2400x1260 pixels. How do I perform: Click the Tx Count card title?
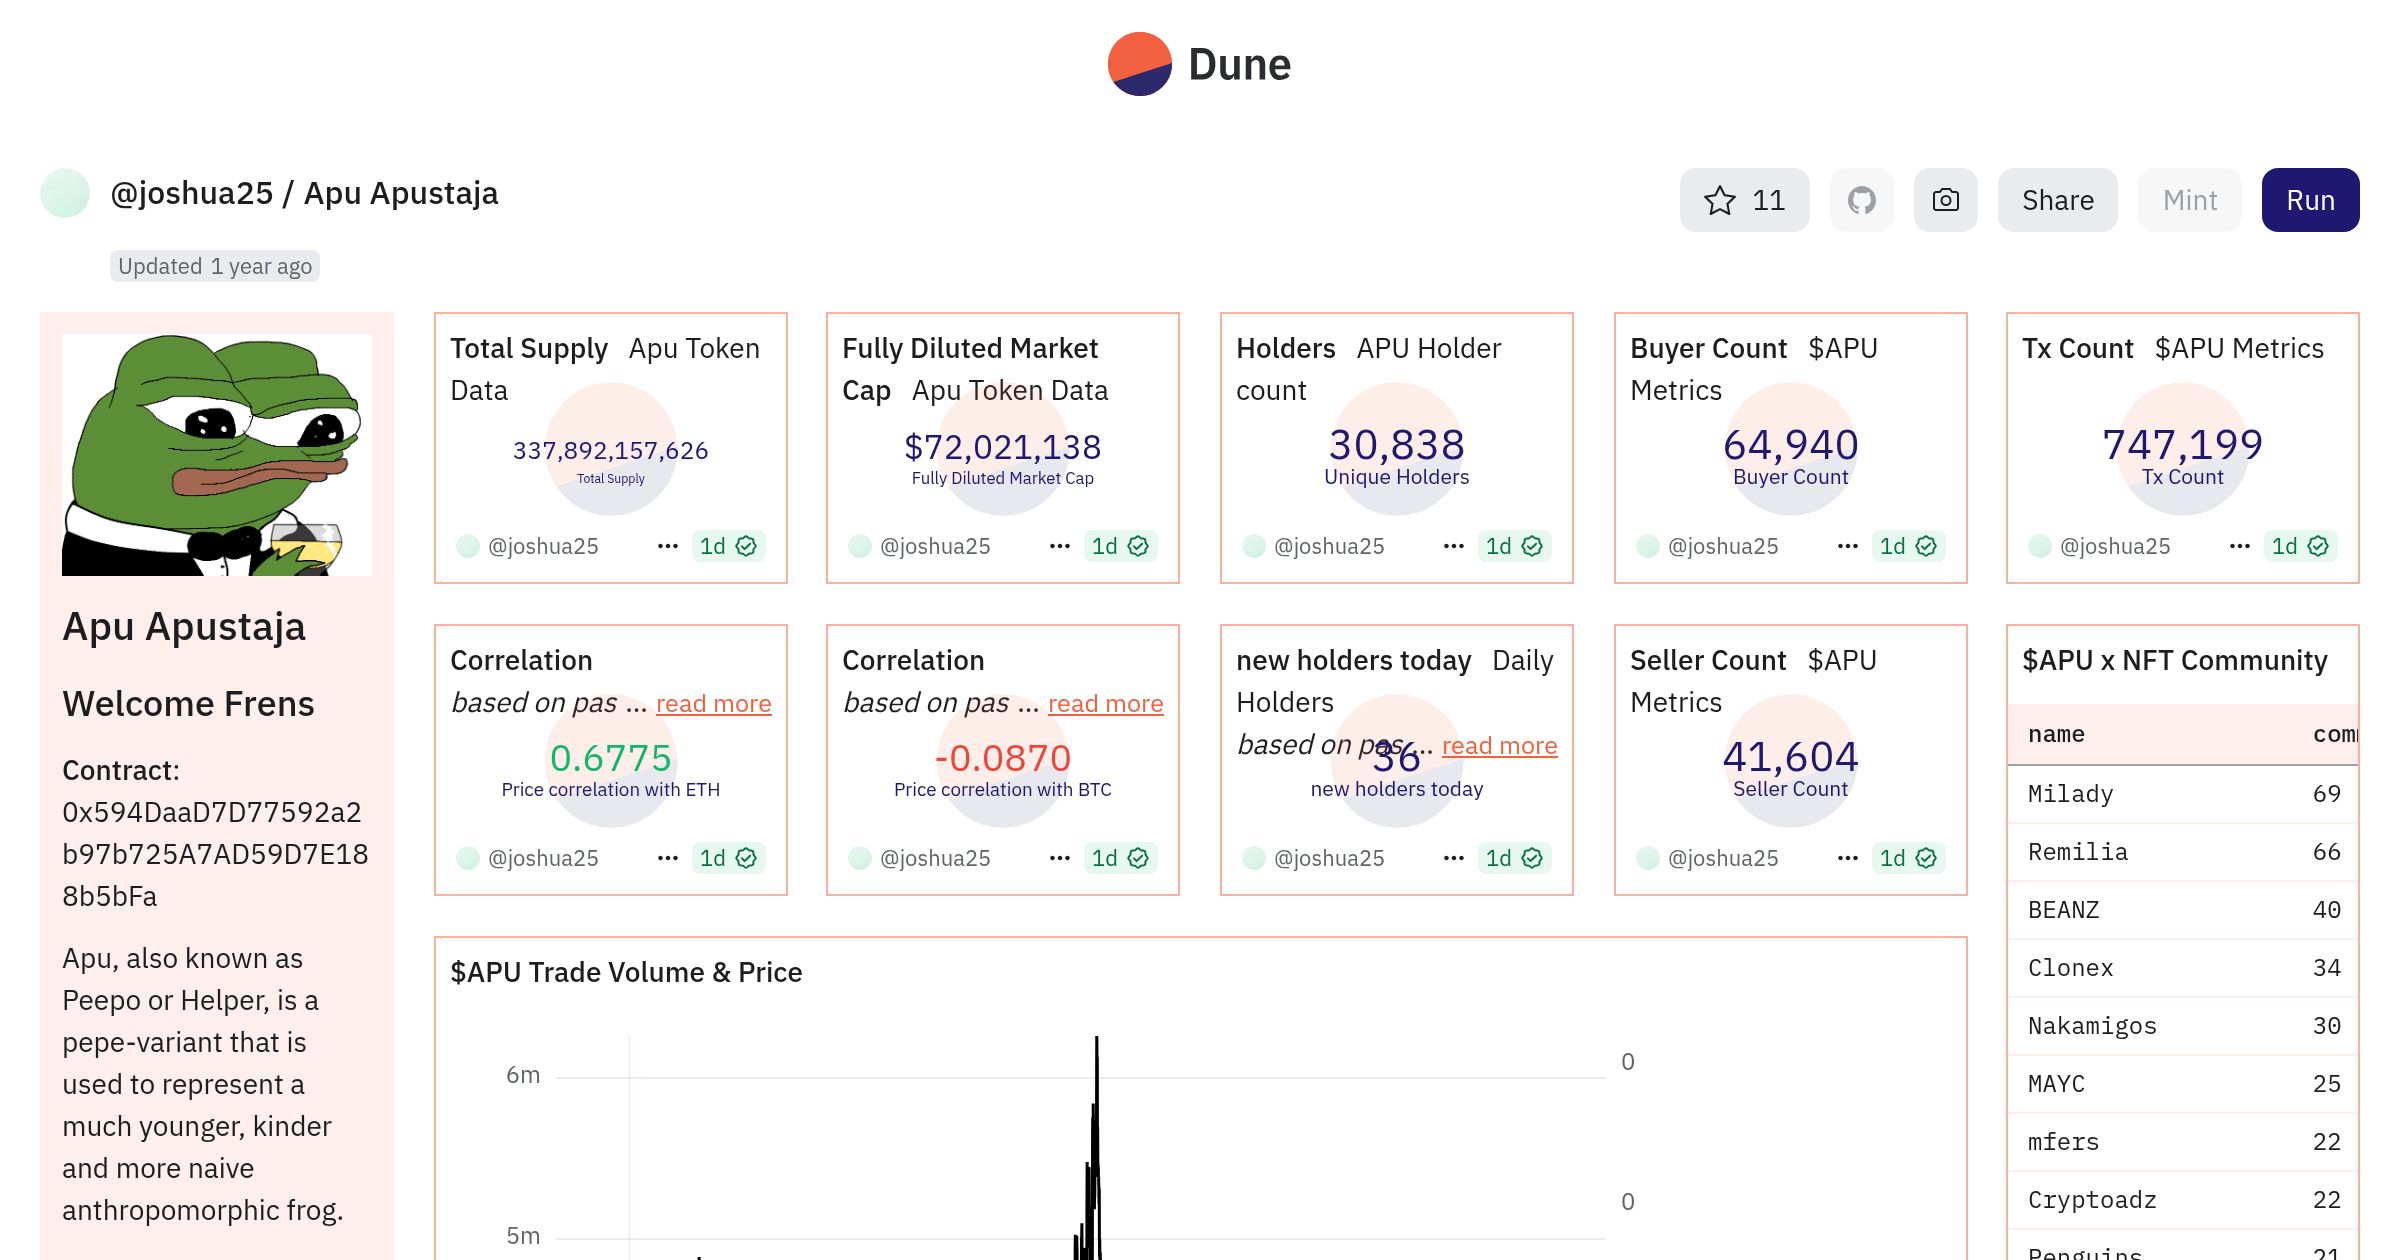(x=2078, y=348)
